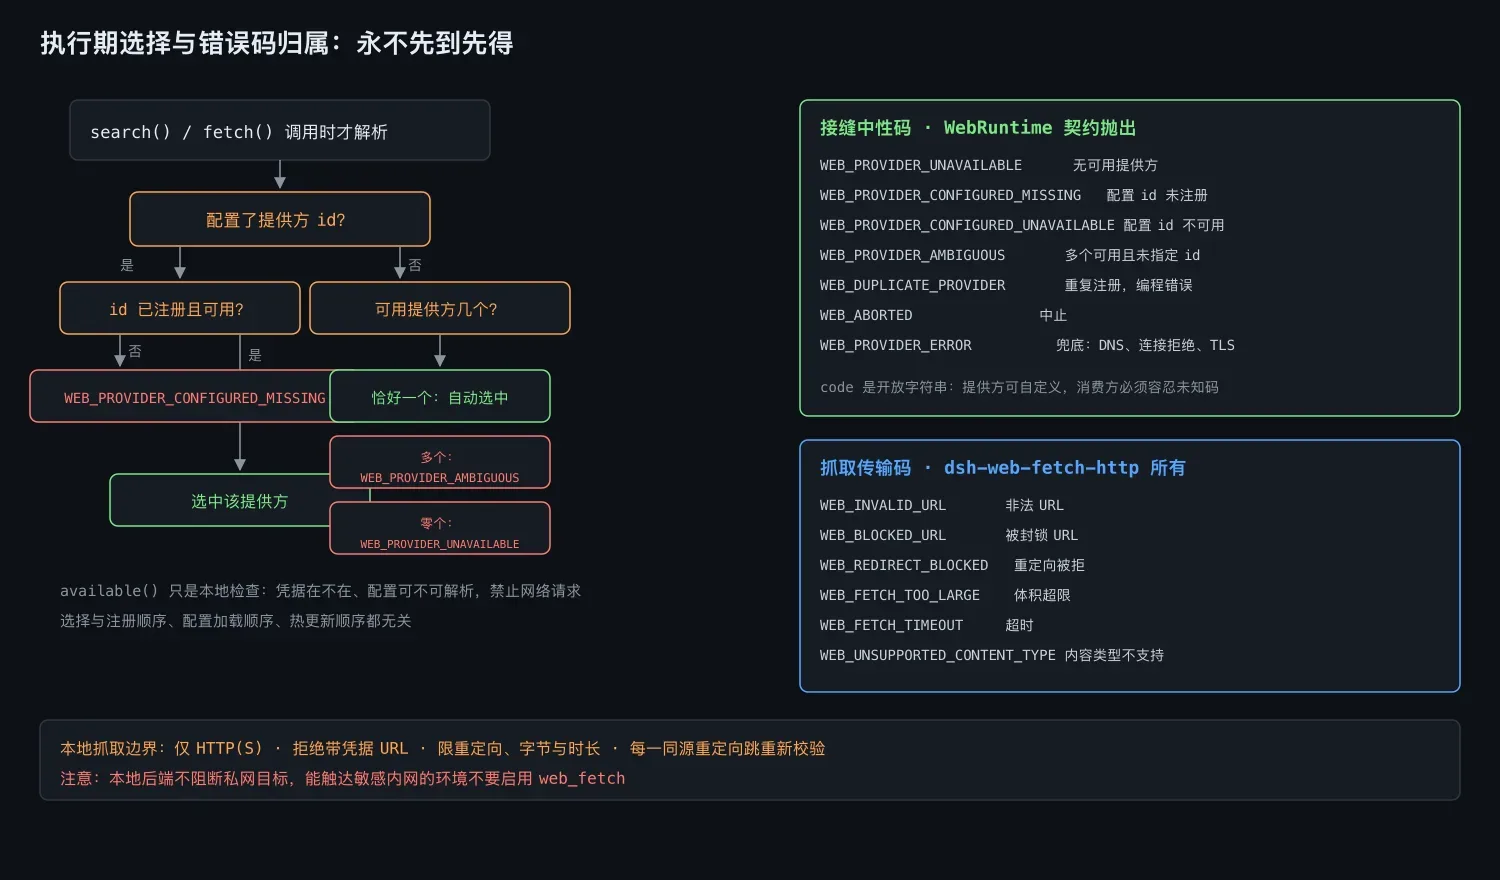Select the '配置了提供方 id?' decision node
Screen dimensions: 1500x880
[280, 219]
